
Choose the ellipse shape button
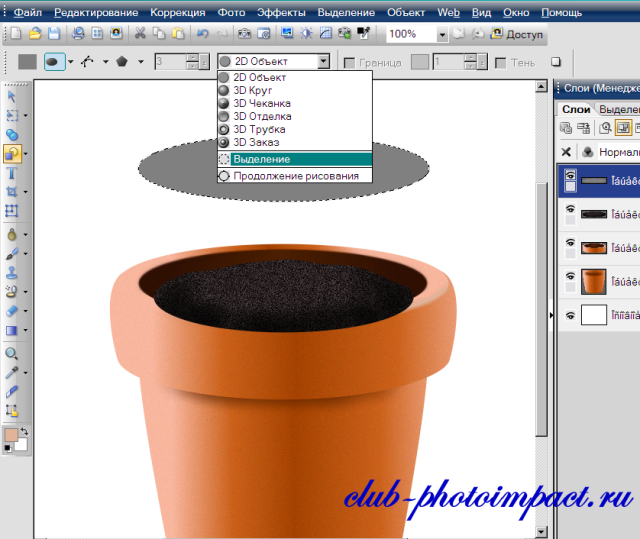point(54,62)
